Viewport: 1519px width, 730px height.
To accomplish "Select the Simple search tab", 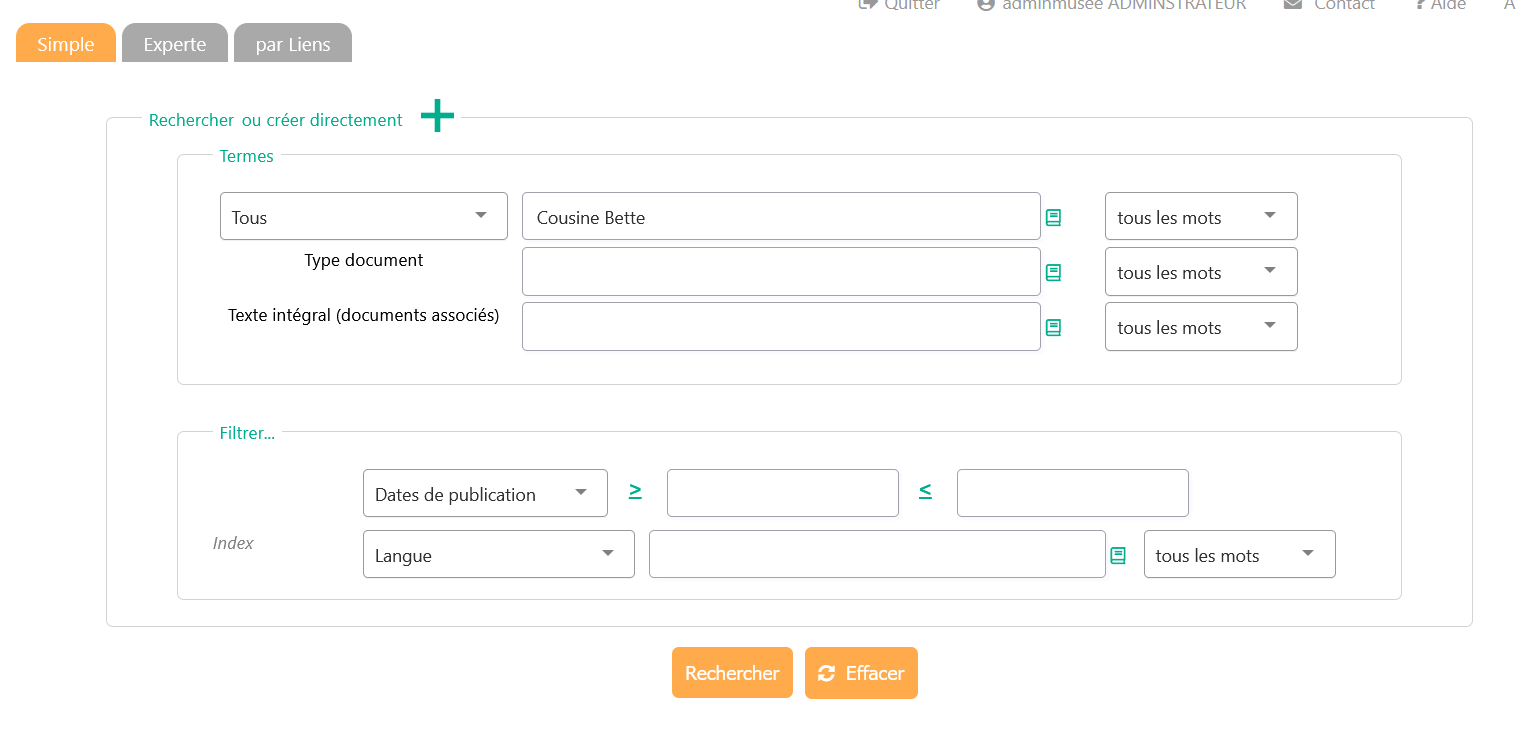I will (66, 44).
